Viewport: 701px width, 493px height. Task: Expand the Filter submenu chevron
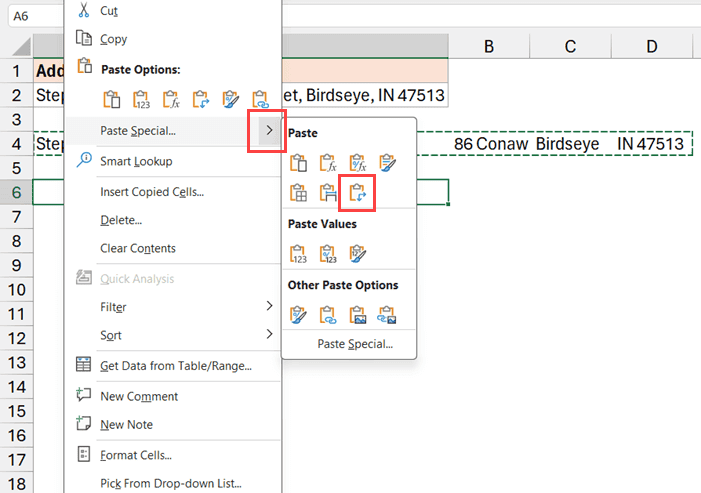268,306
